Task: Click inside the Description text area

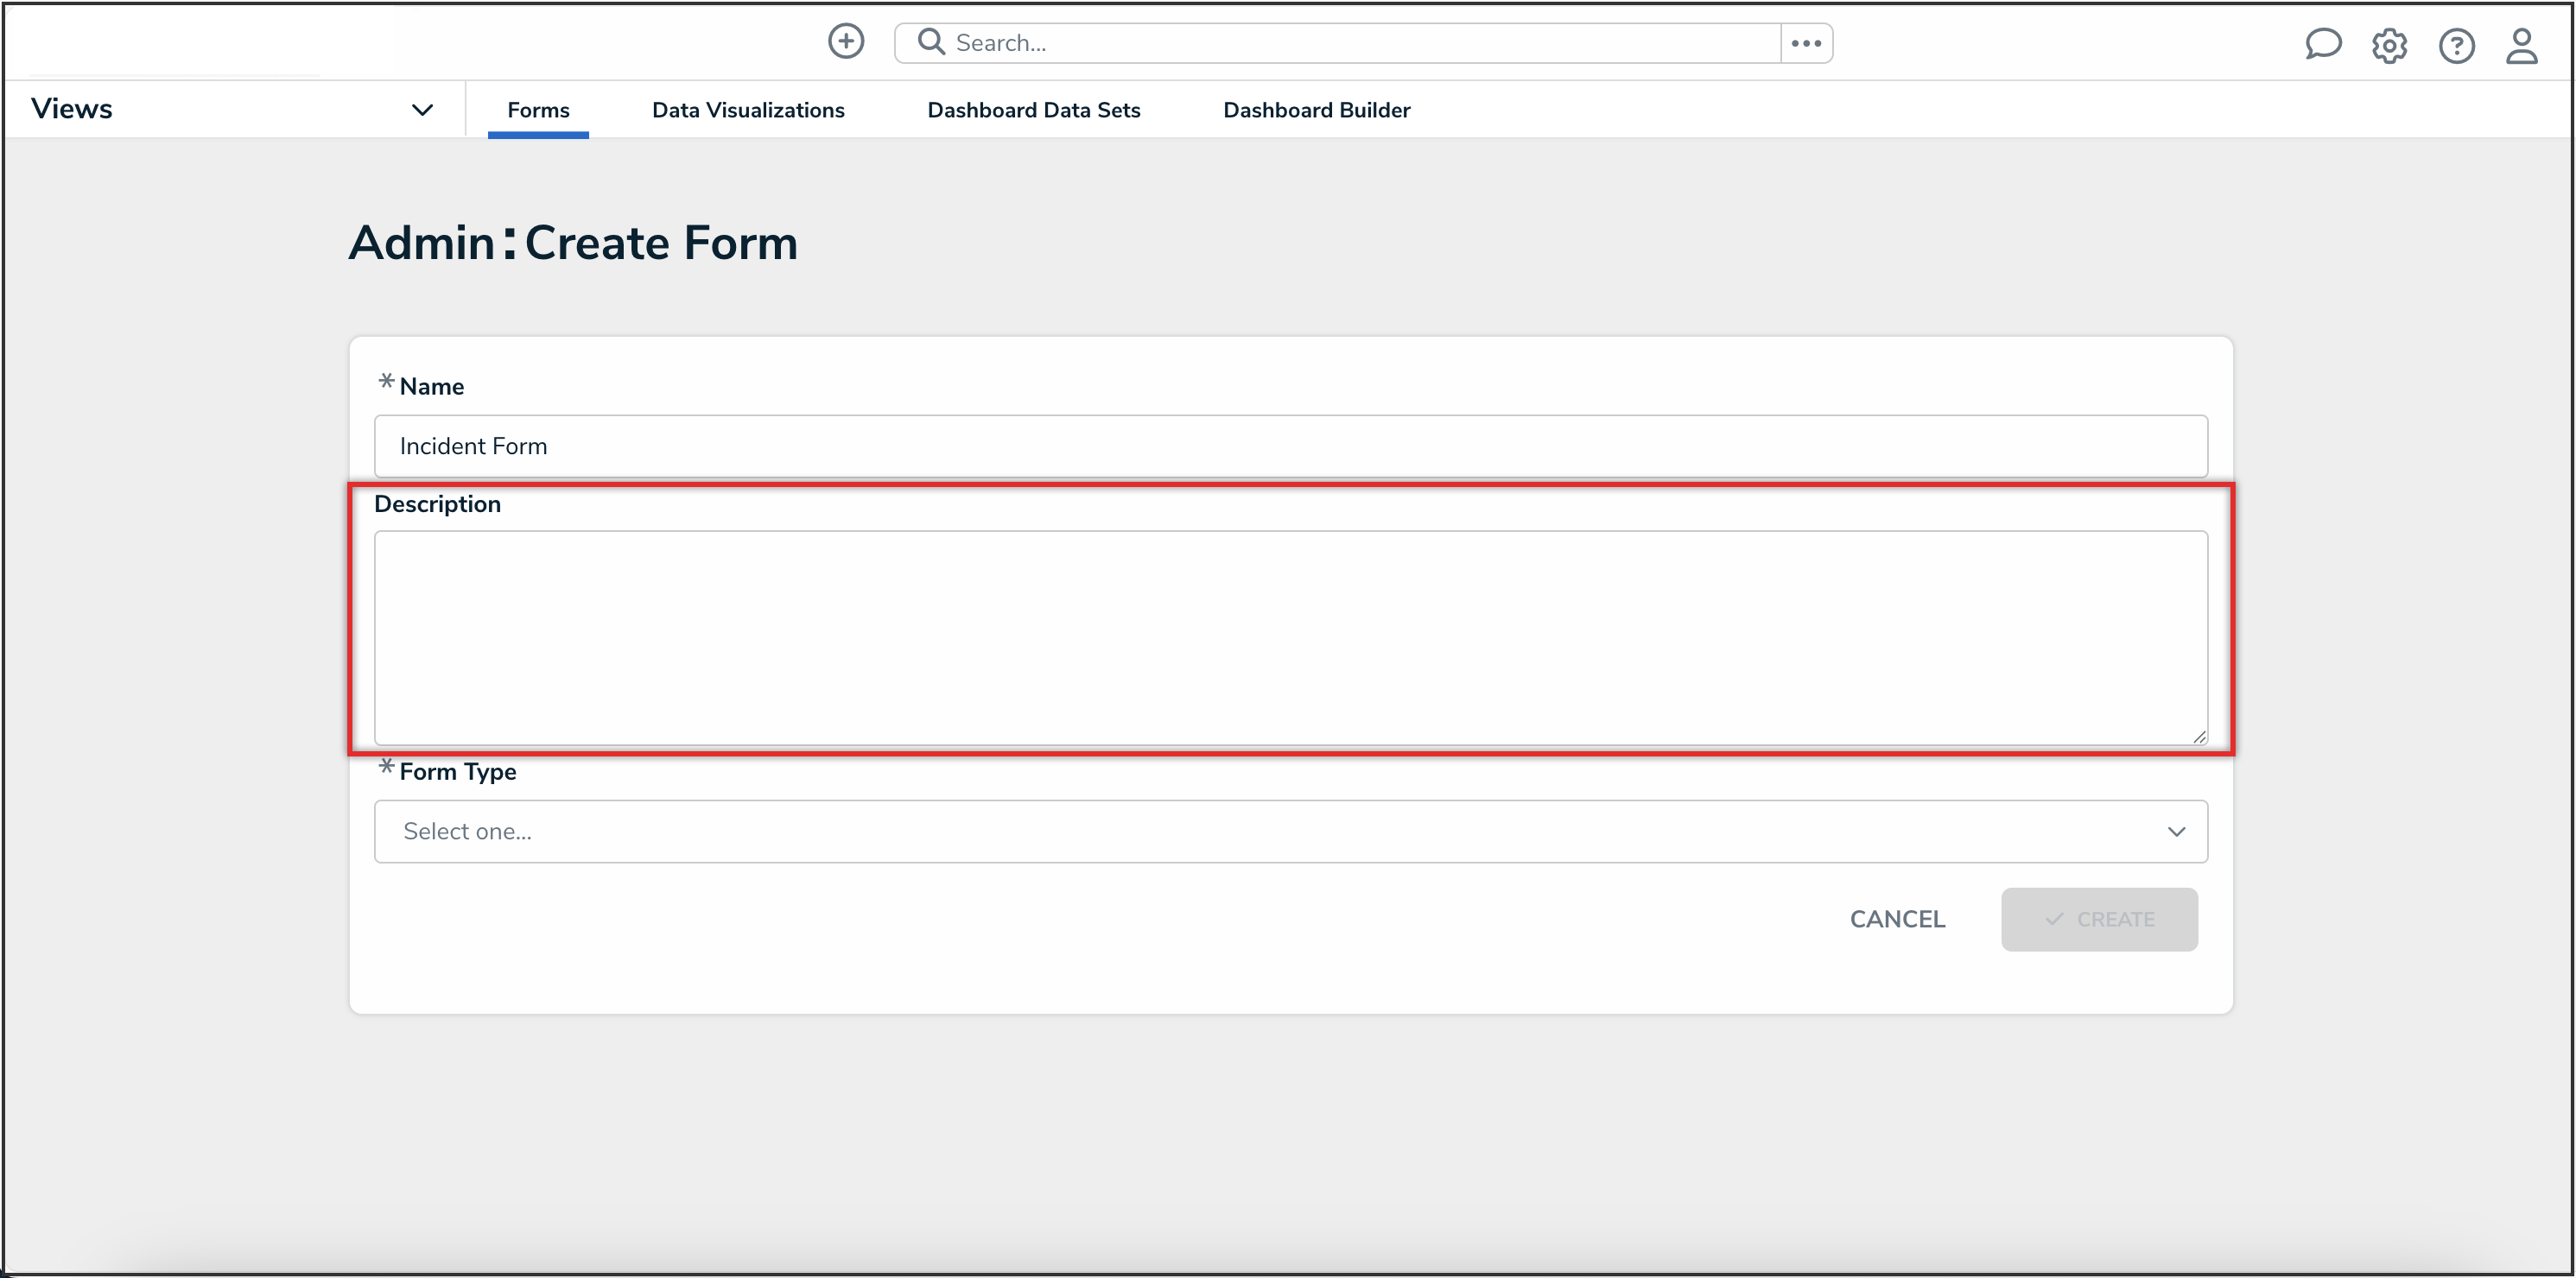Action: [1290, 637]
